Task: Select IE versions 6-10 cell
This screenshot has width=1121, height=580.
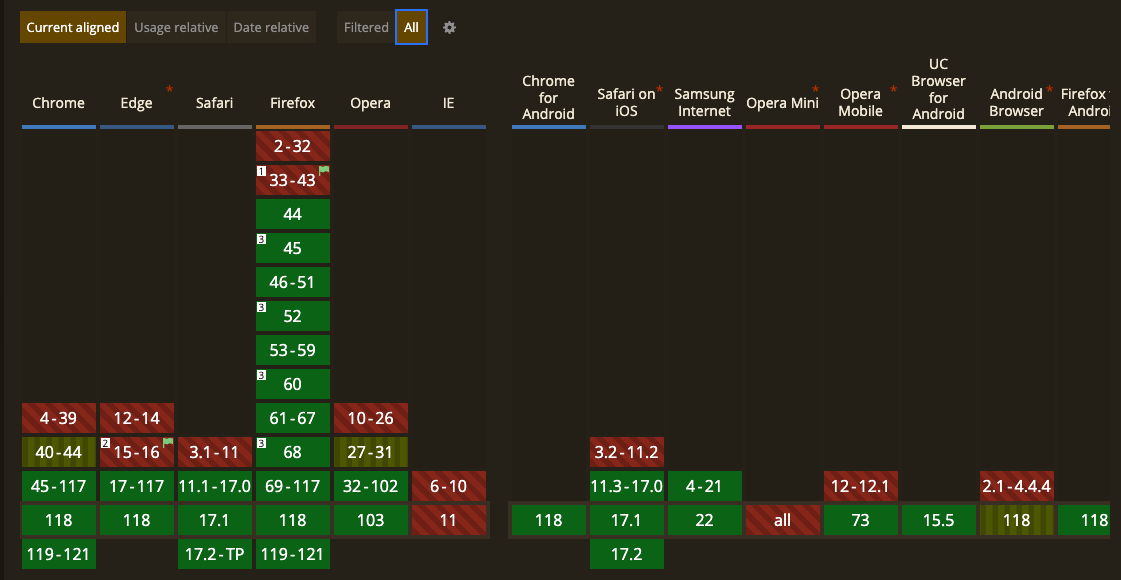Action: pos(448,486)
